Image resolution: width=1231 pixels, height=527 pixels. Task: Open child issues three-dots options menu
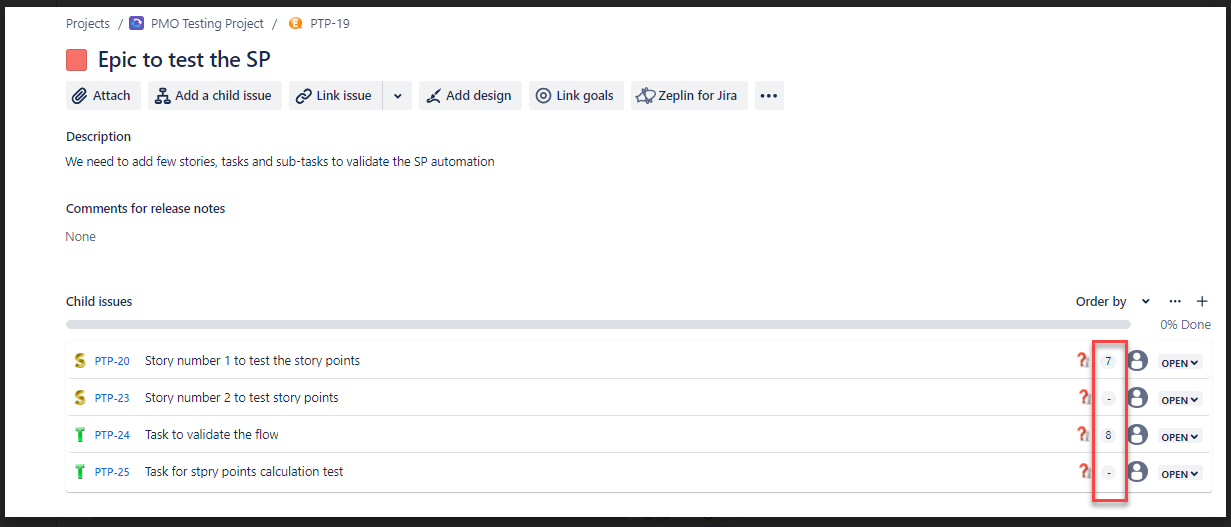(x=1175, y=301)
